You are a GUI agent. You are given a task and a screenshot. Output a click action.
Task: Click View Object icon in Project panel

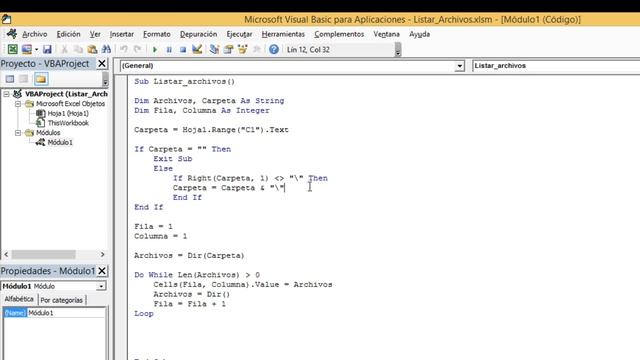tap(24, 79)
